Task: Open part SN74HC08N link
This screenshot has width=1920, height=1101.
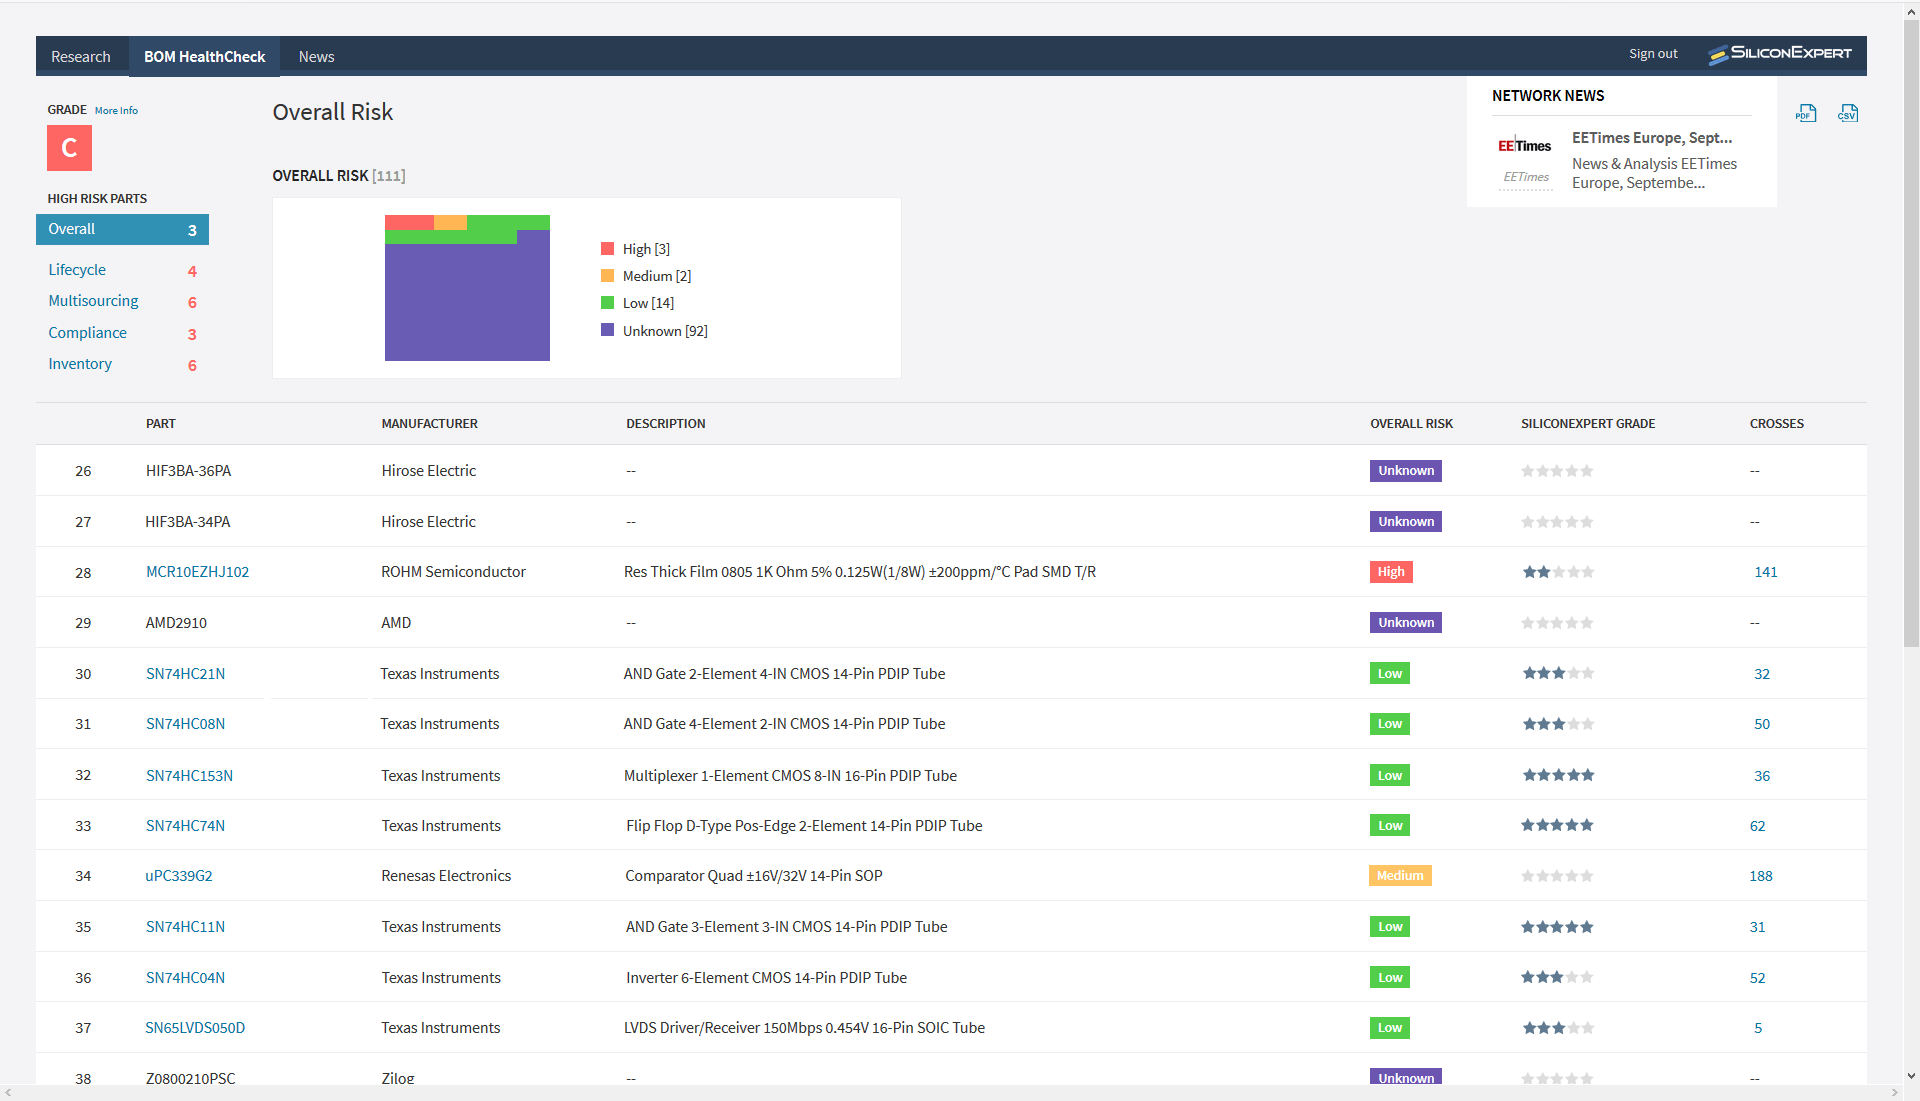Action: (185, 724)
